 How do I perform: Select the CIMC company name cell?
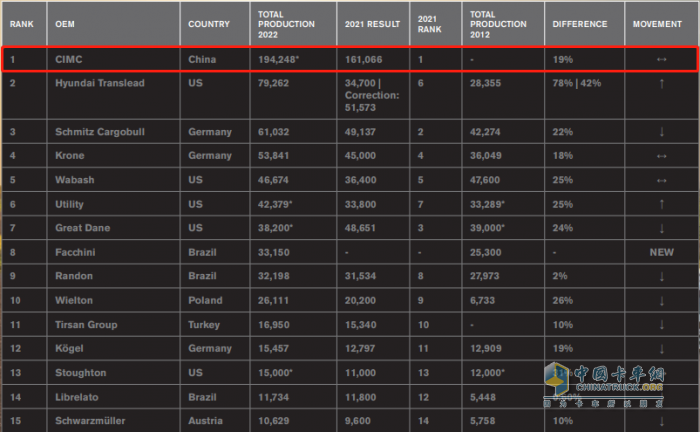click(70, 60)
